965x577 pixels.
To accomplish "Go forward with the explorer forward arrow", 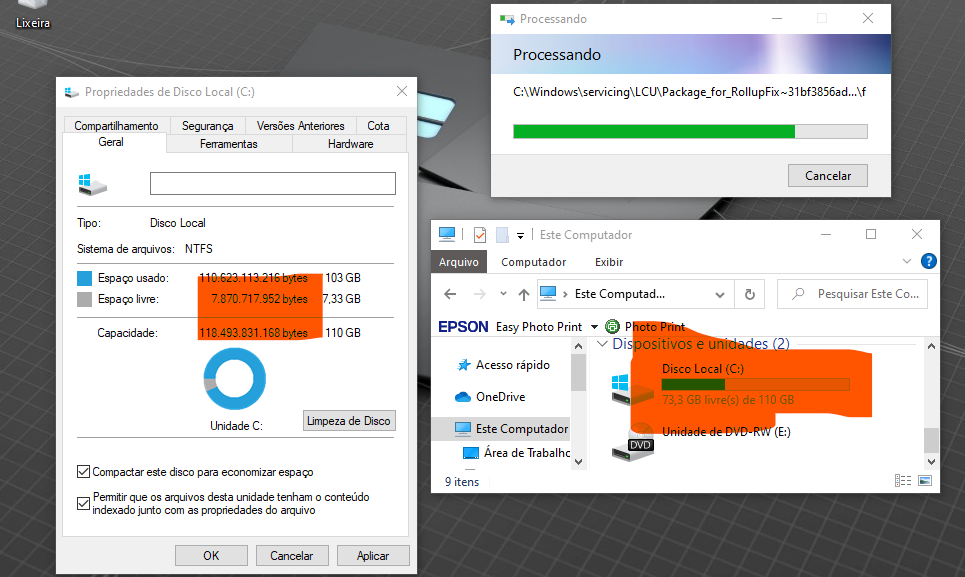I will point(479,294).
